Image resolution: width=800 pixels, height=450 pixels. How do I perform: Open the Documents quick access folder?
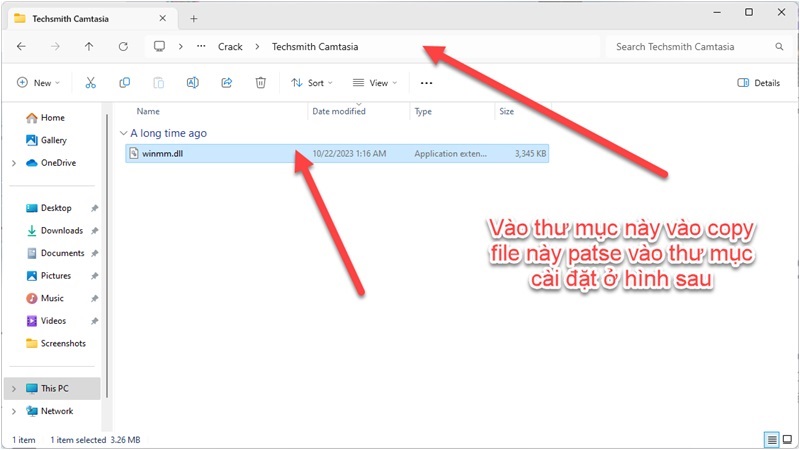coord(55,253)
